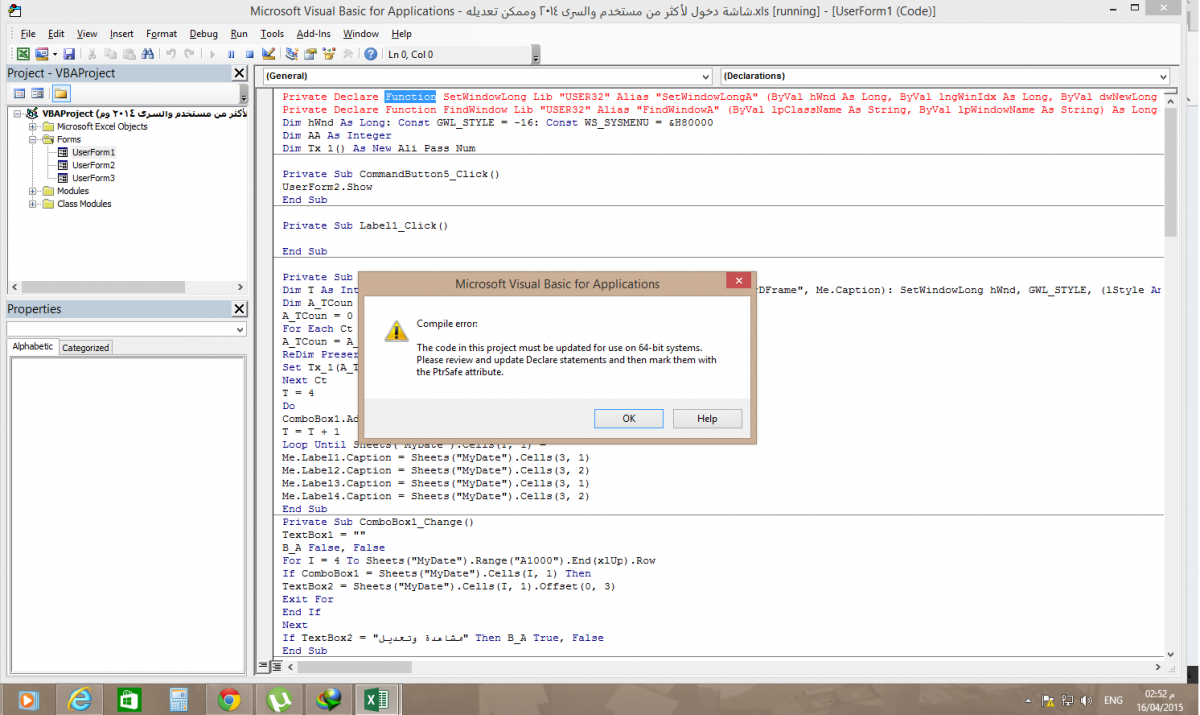Screen dimensions: 1200x715
Task: Open Object Browser toolbar icon
Action: 329,54
